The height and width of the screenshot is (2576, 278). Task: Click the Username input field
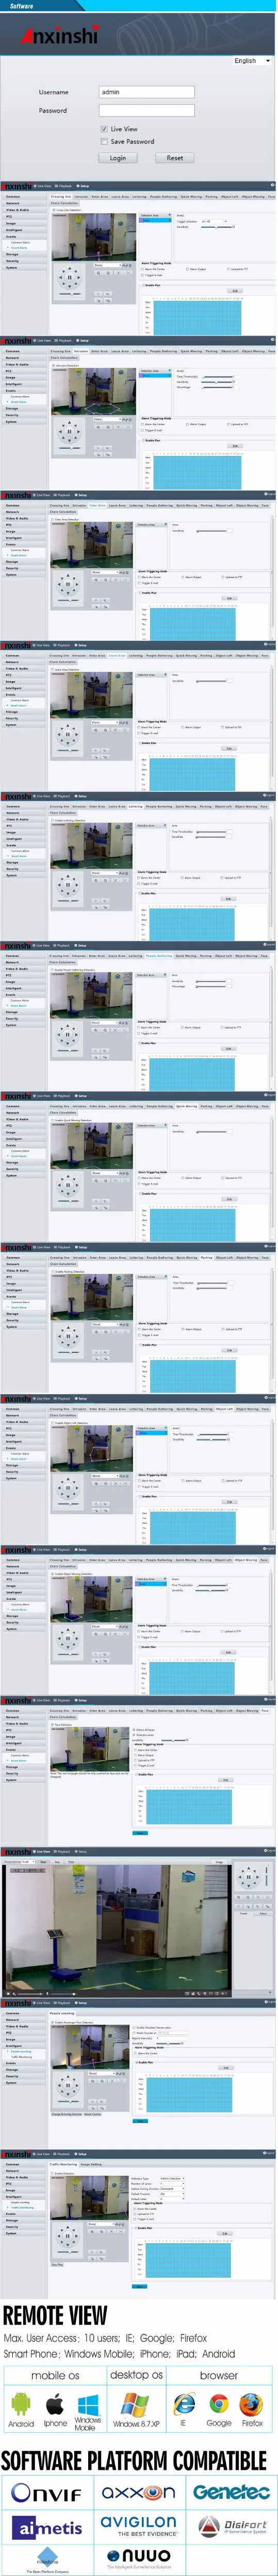pyautogui.click(x=146, y=92)
